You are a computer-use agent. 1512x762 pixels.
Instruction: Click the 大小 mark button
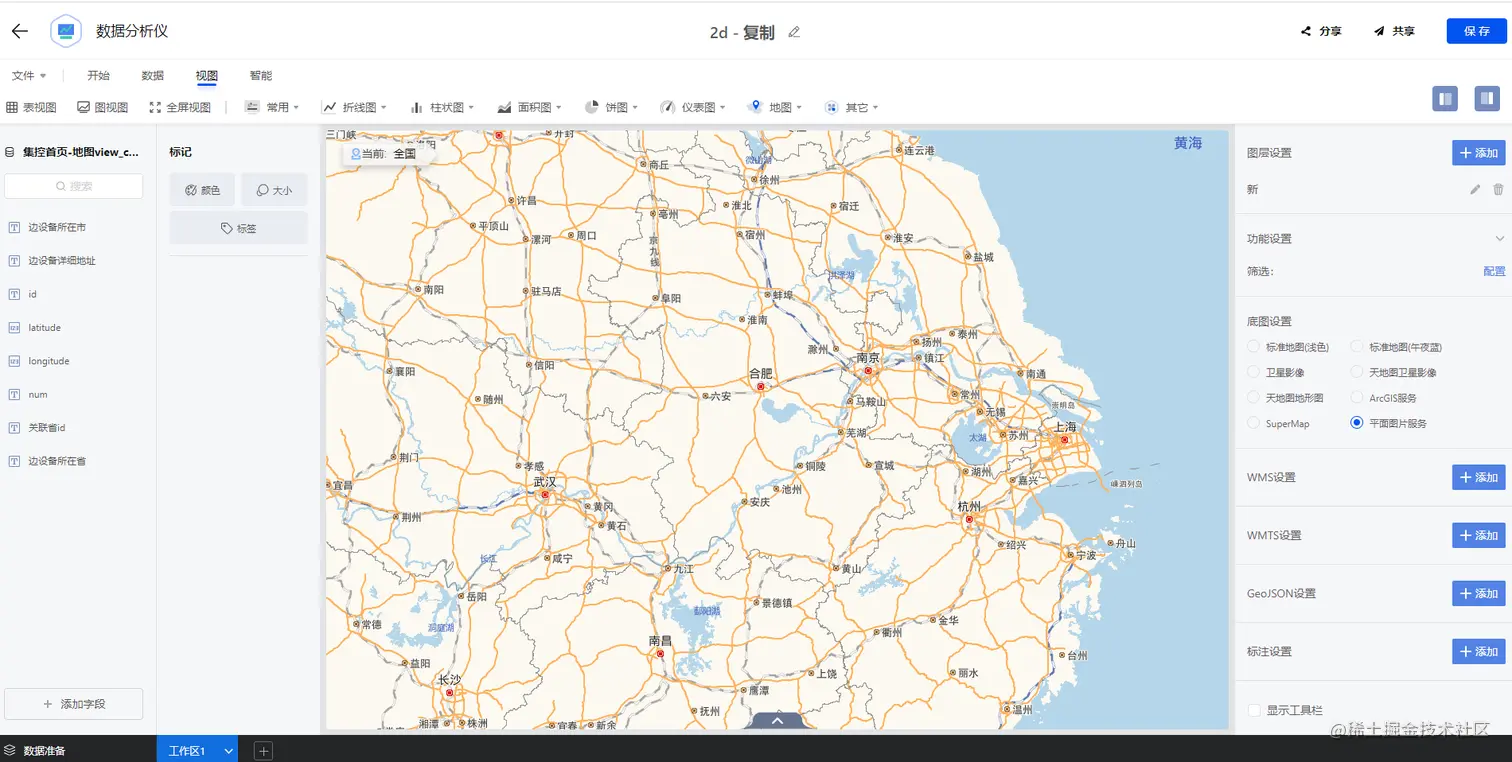pos(274,190)
